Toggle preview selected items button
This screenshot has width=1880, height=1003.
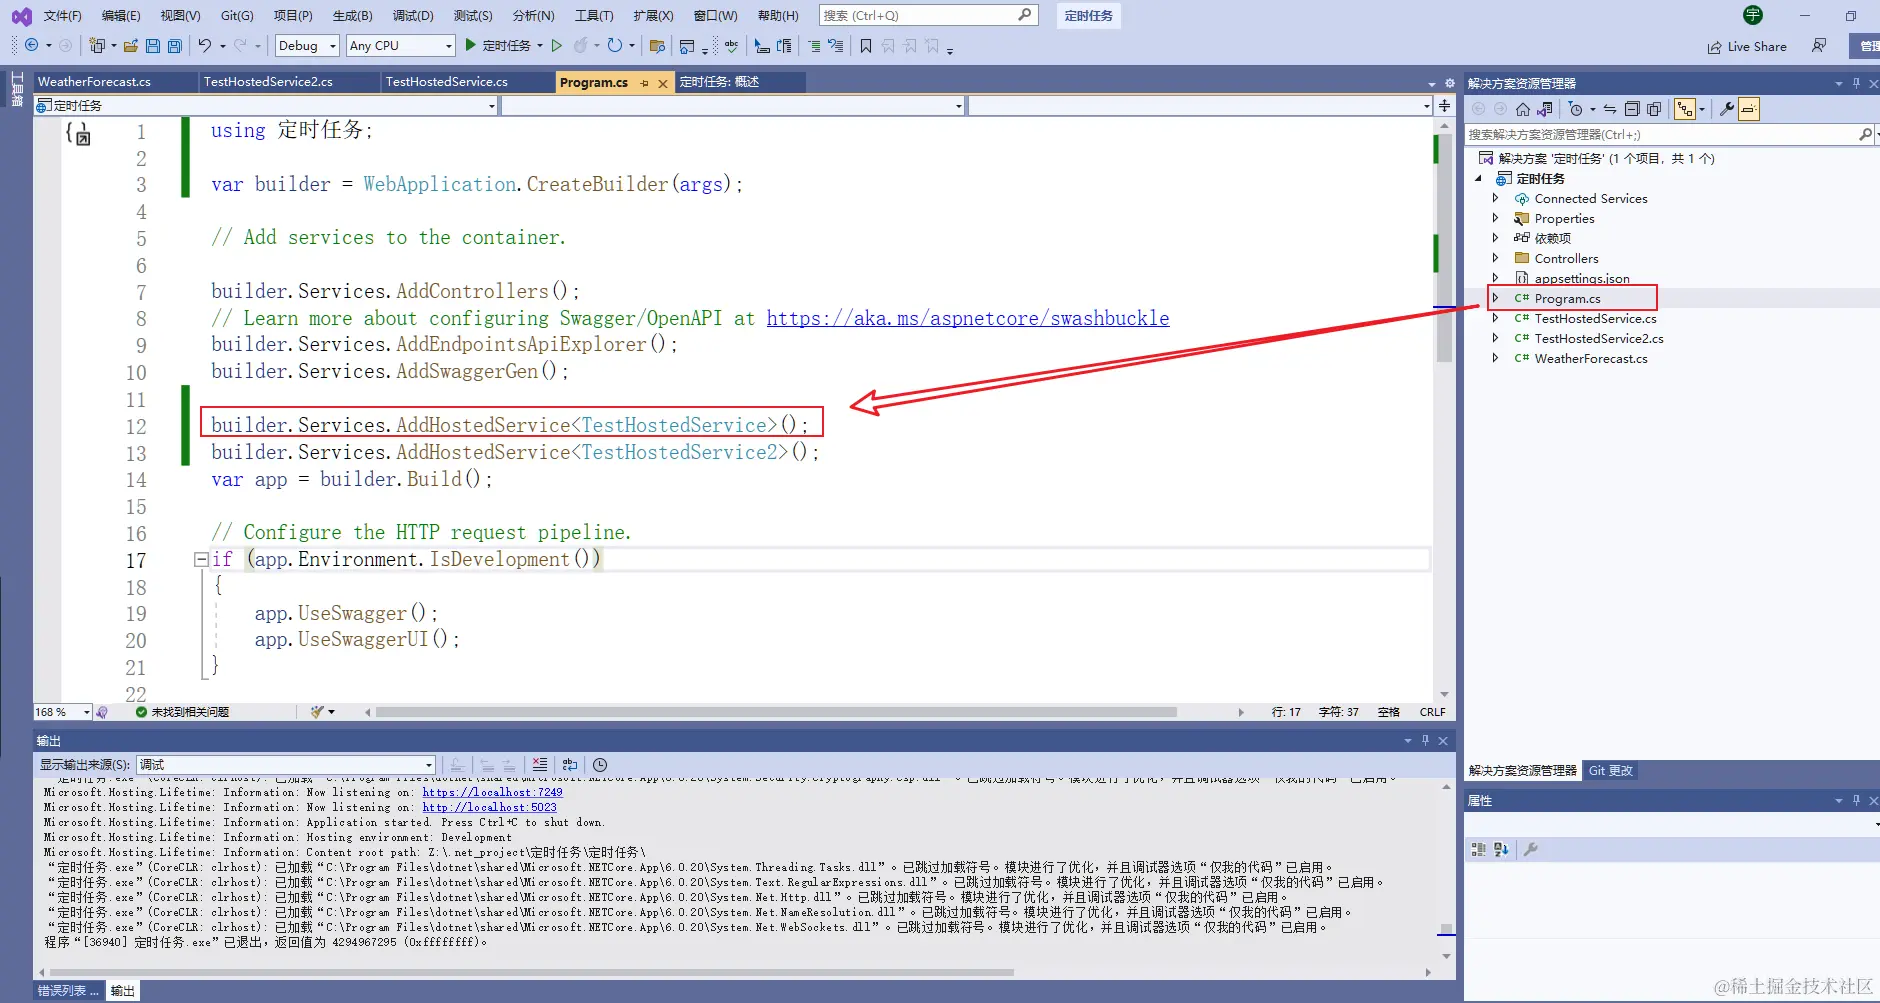coord(1749,109)
